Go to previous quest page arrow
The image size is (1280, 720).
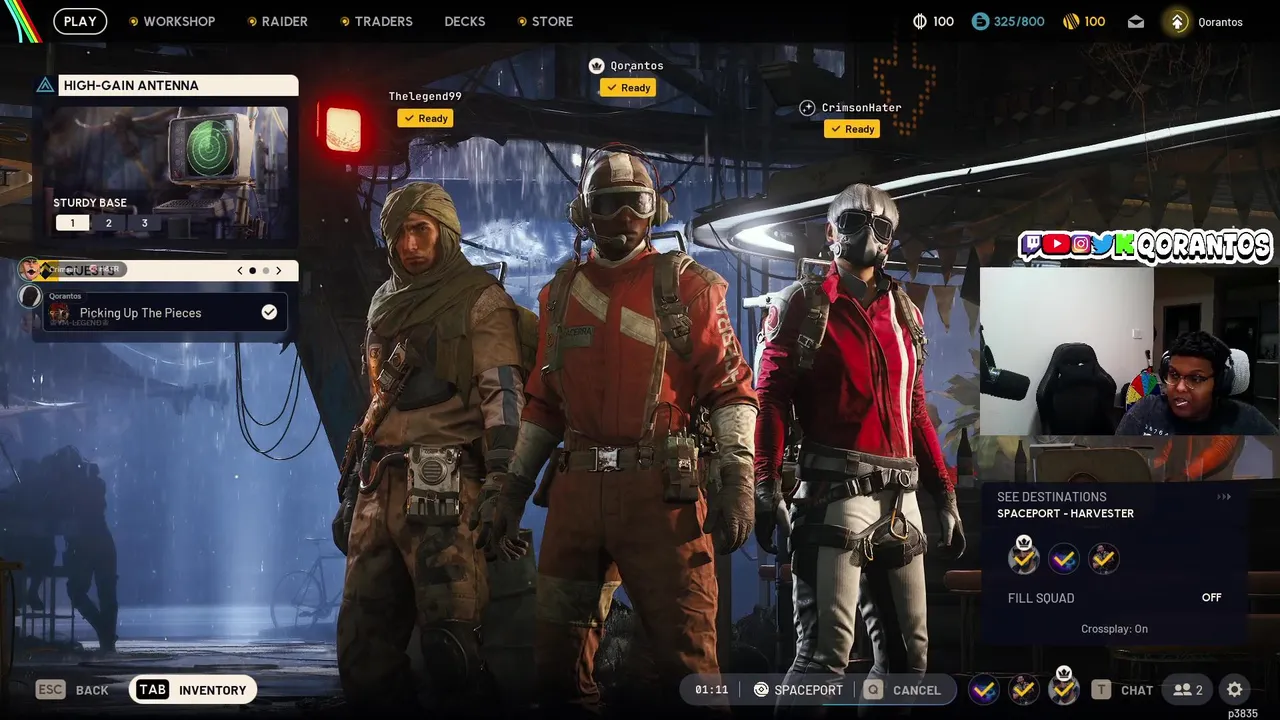[x=240, y=270]
